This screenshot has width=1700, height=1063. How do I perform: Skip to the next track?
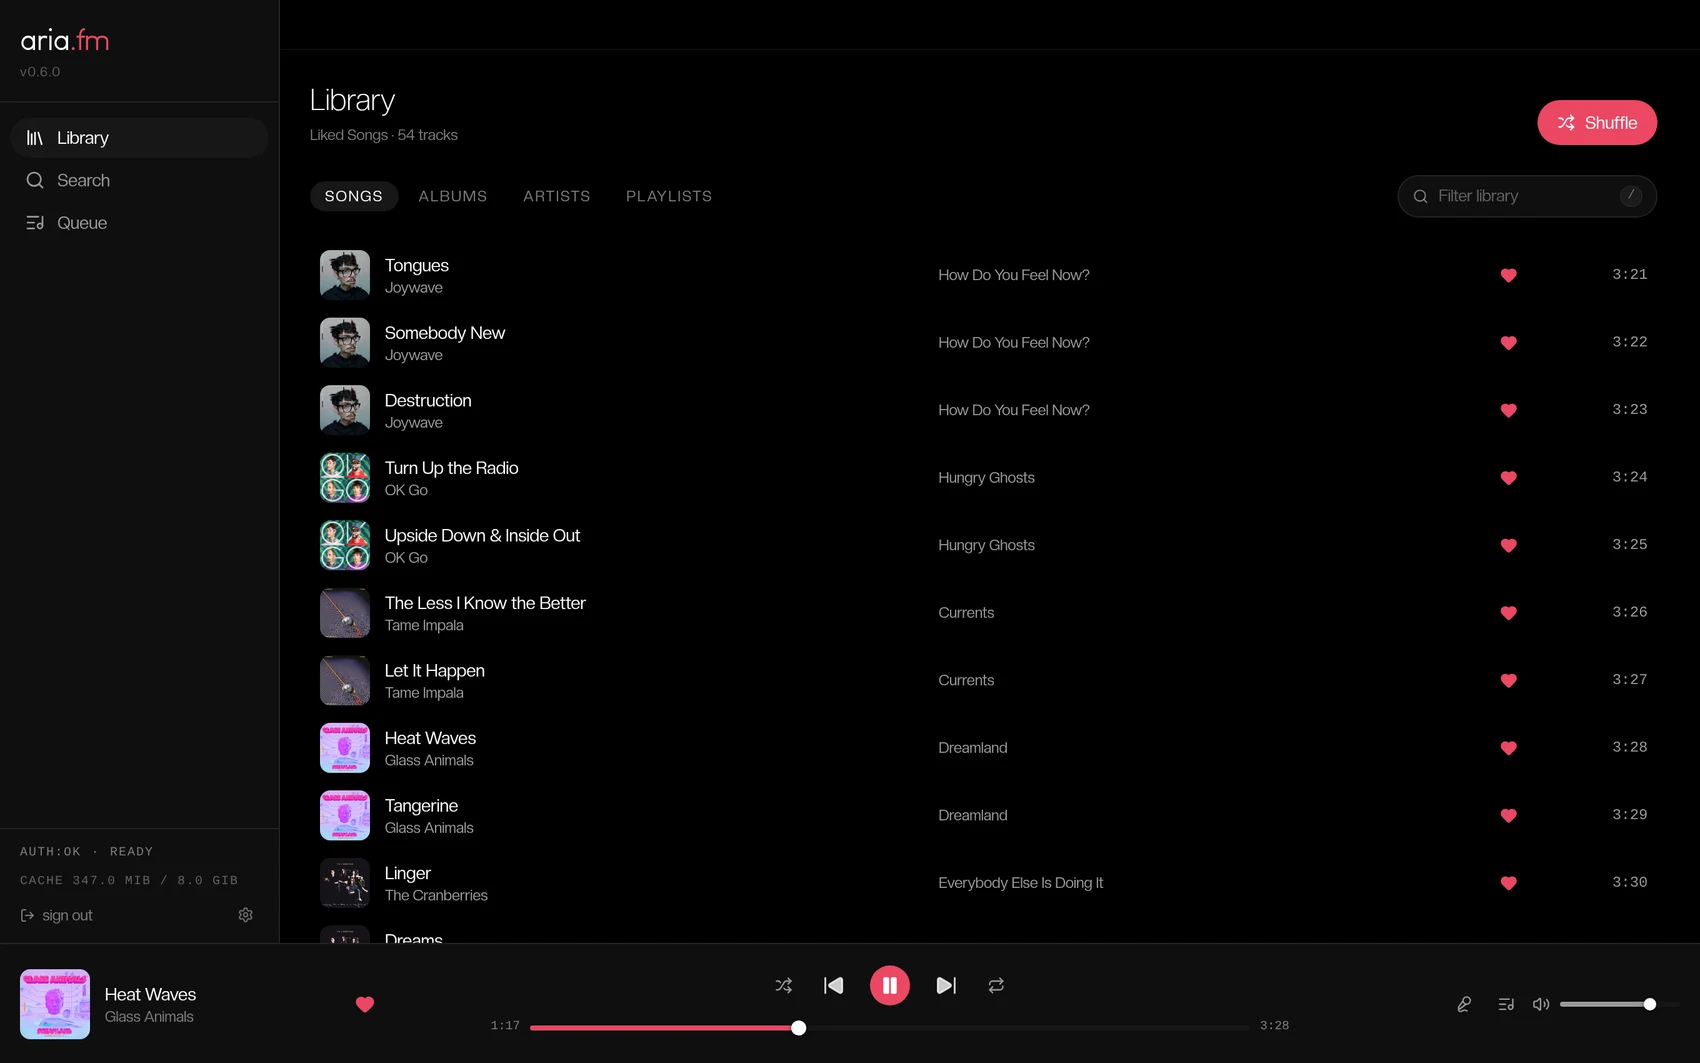[946, 985]
